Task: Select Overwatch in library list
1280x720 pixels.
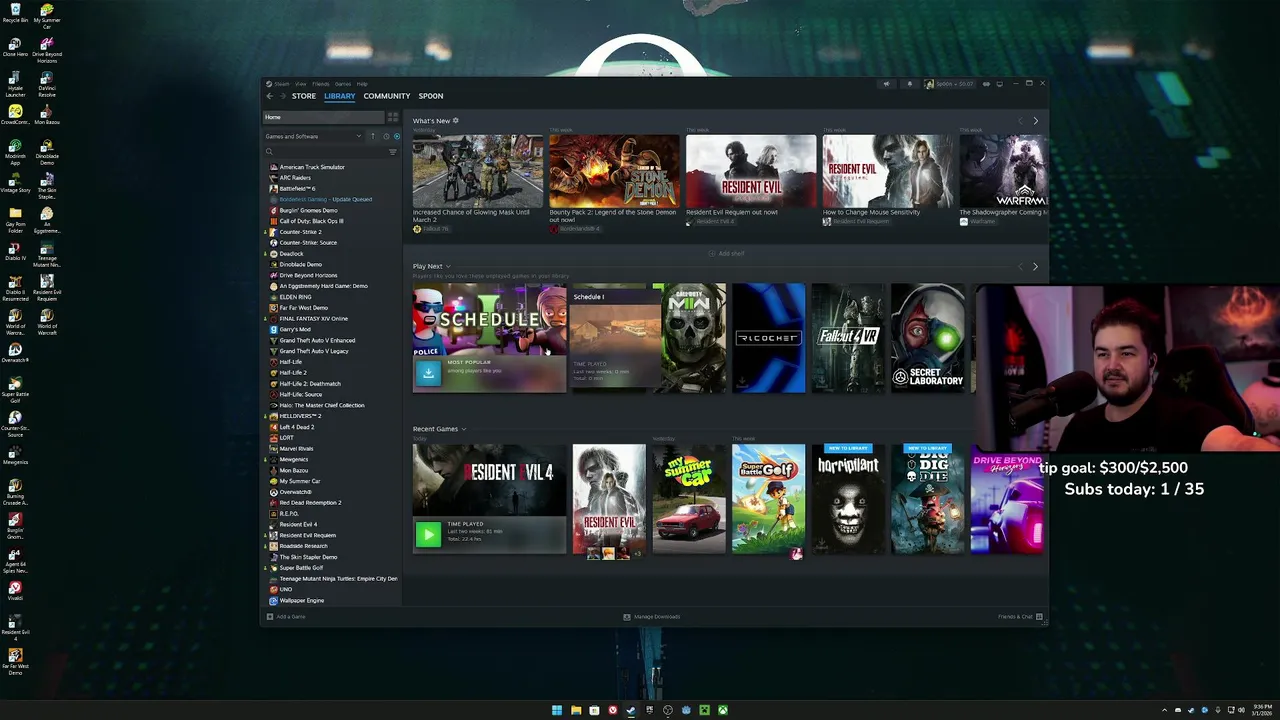Action: tap(295, 492)
